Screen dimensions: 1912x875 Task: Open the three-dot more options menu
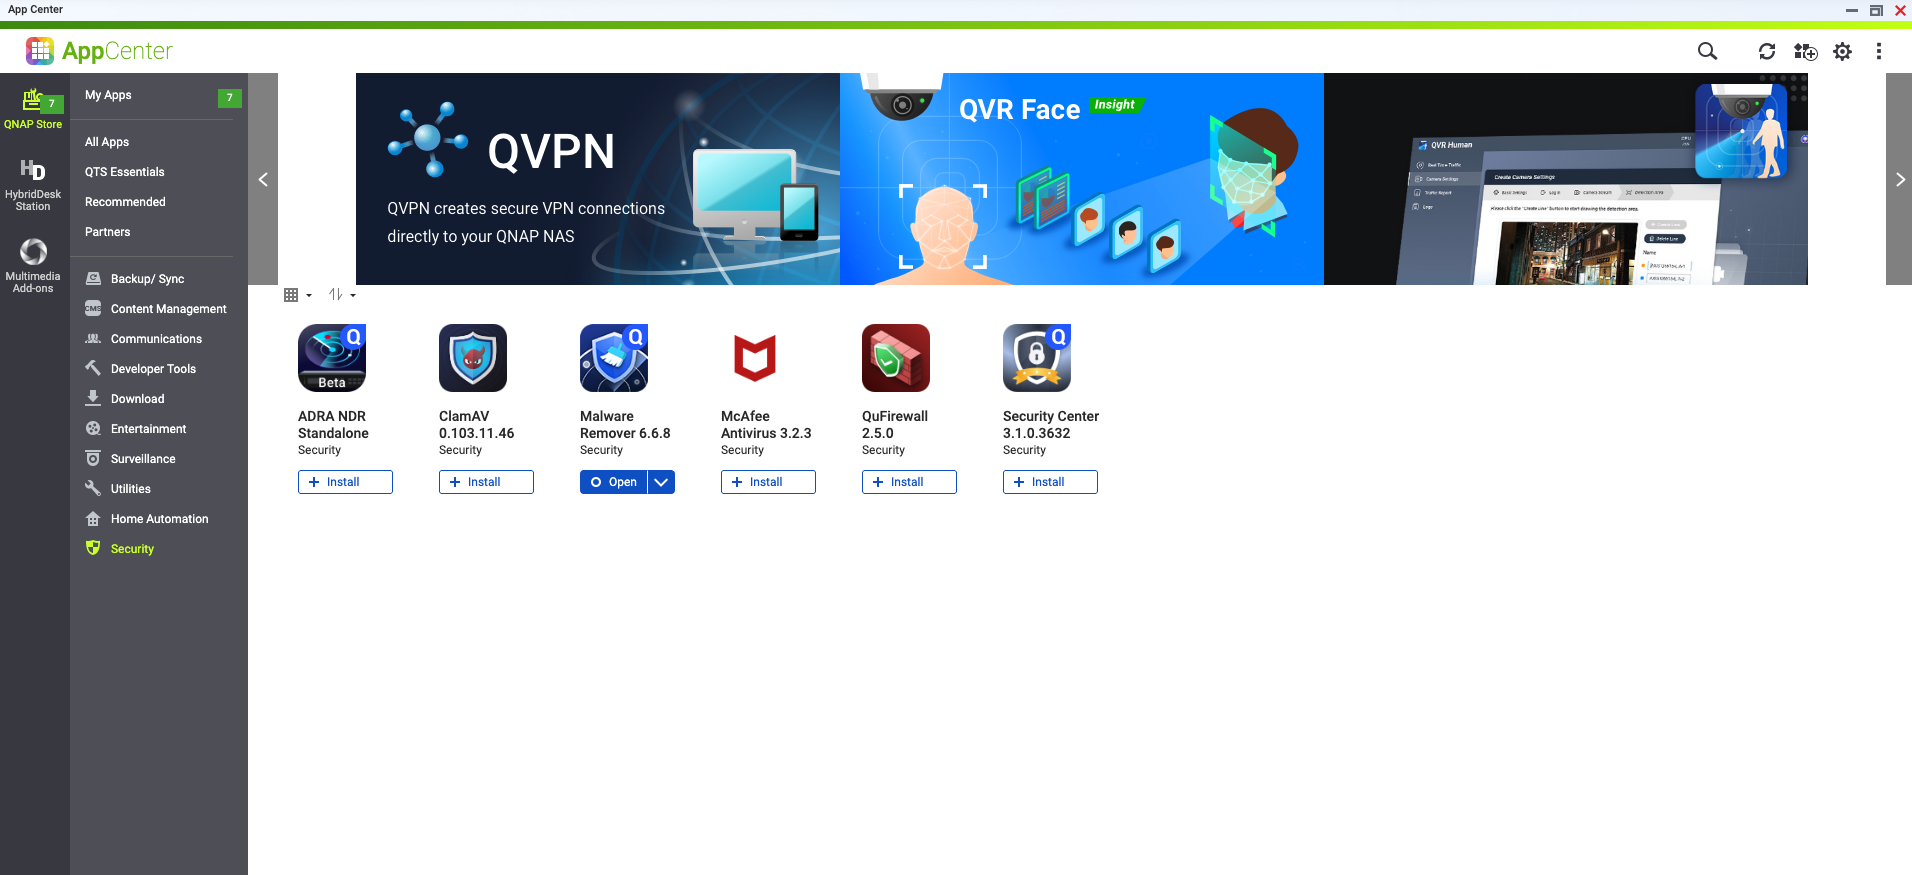1879,51
